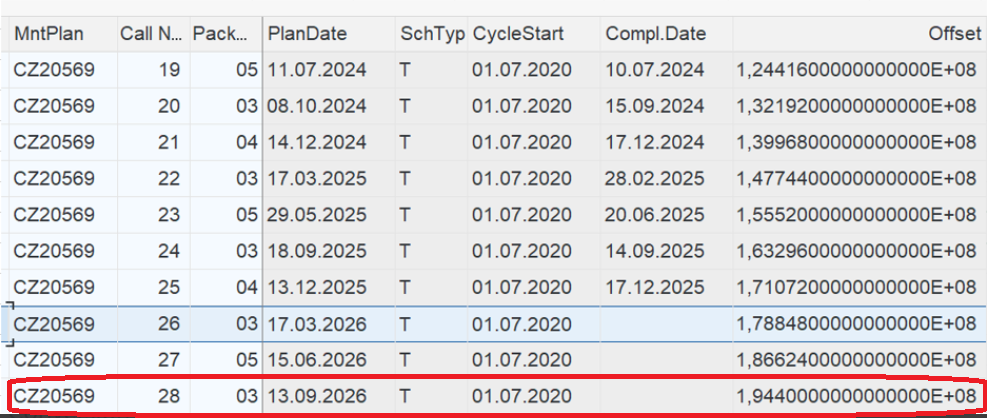Click the PlanDate cell 17.03.2025
The width and height of the screenshot is (987, 418).
317,178
